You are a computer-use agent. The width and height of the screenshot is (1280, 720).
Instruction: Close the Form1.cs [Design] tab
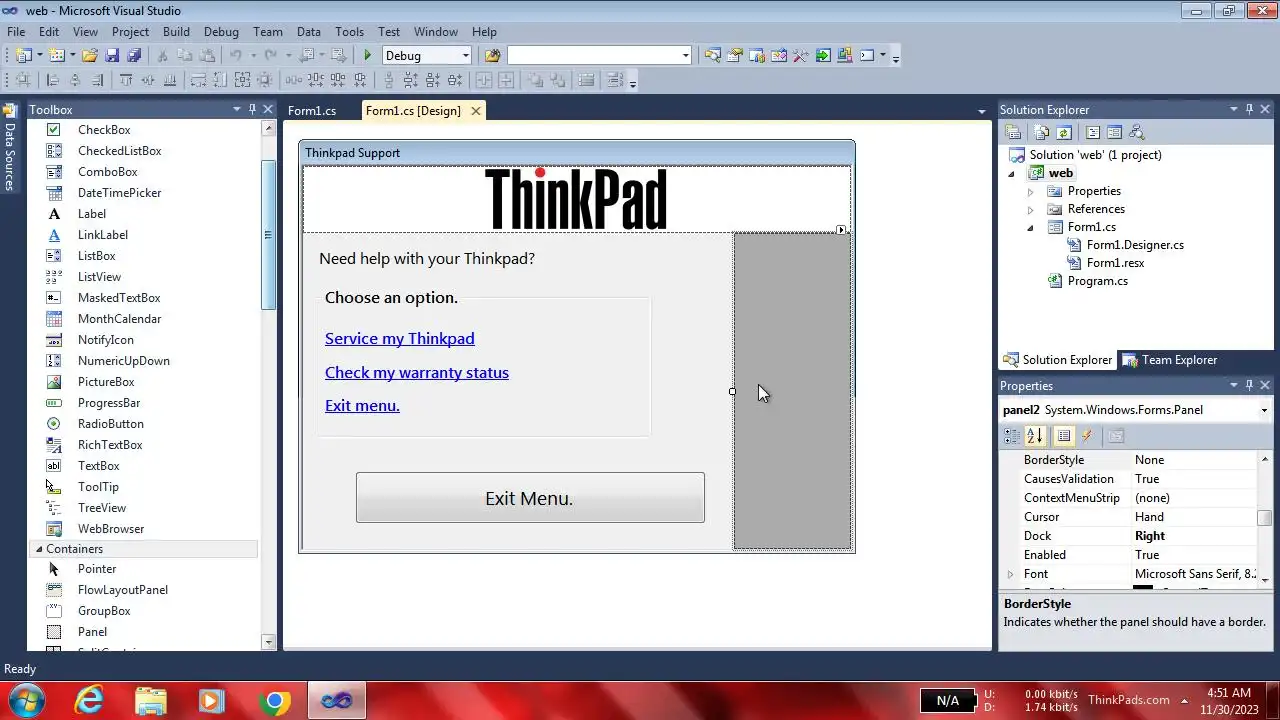(476, 111)
